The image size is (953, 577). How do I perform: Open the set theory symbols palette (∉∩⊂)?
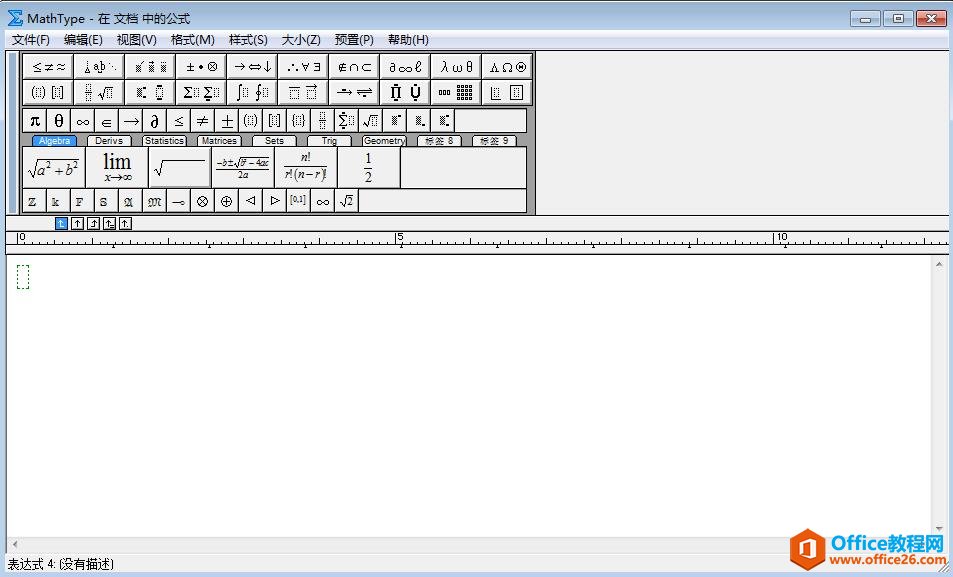pyautogui.click(x=354, y=66)
